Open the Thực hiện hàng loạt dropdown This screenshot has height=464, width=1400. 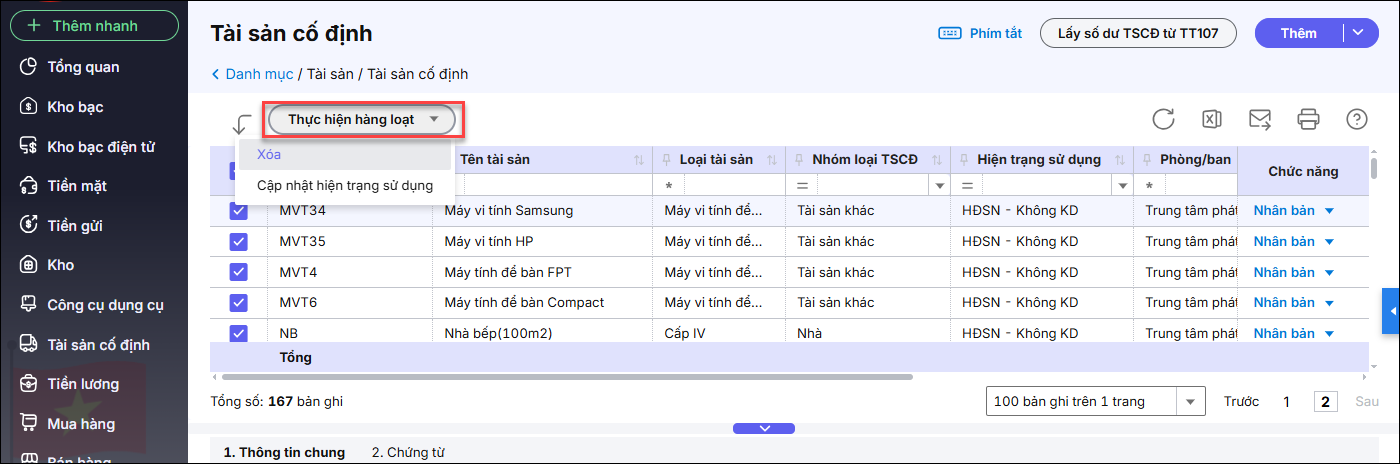[x=362, y=120]
